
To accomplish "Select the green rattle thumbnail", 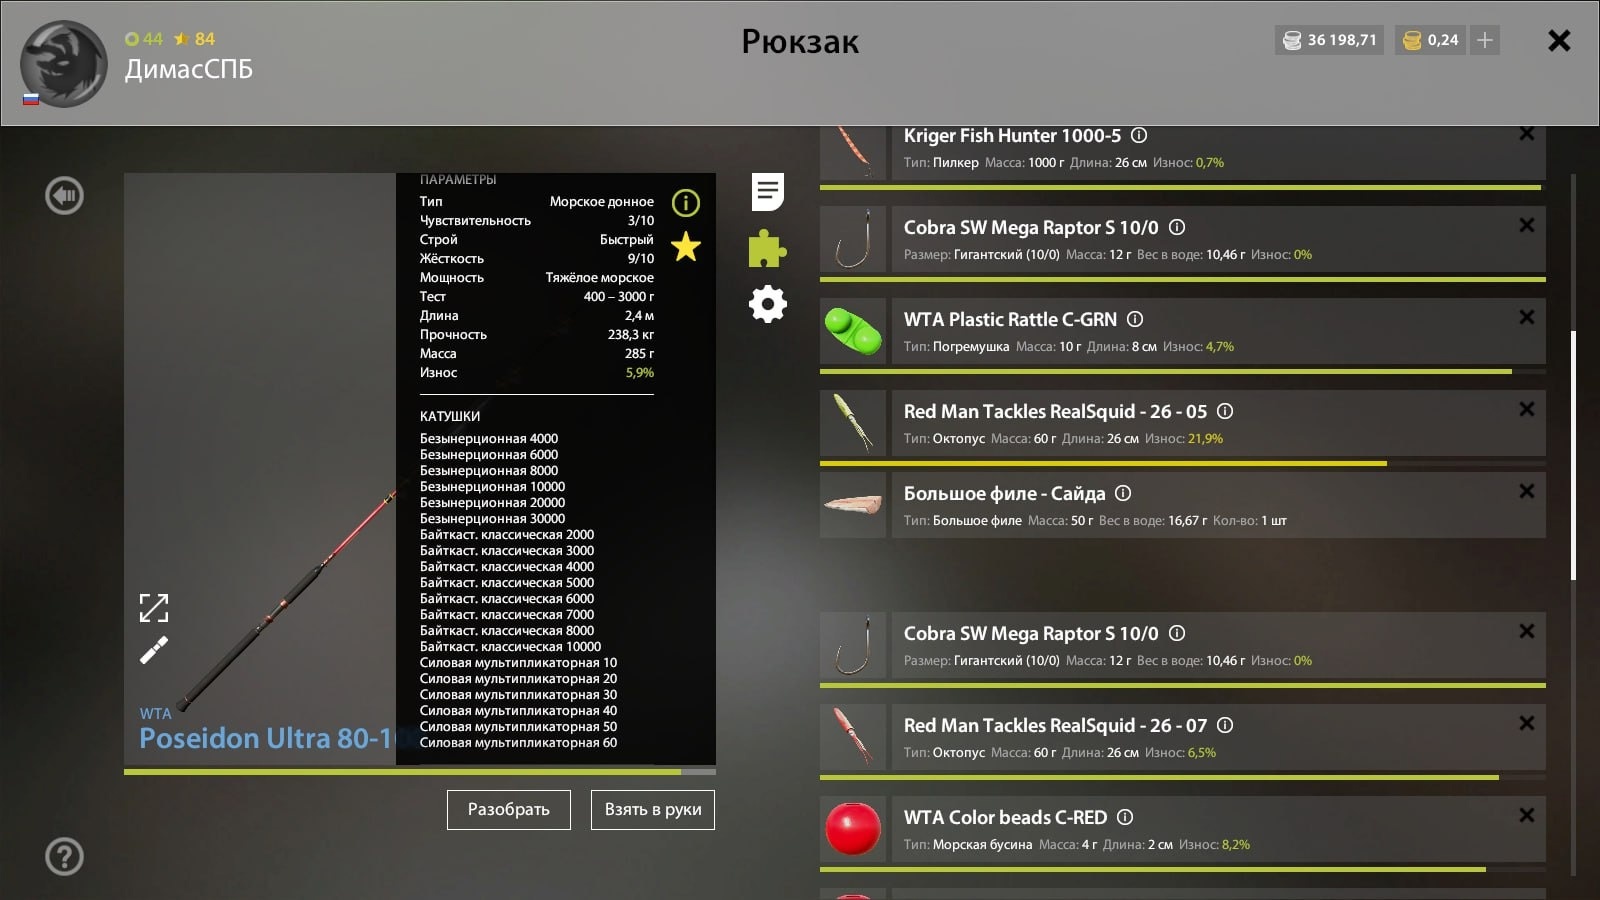I will 853,331.
